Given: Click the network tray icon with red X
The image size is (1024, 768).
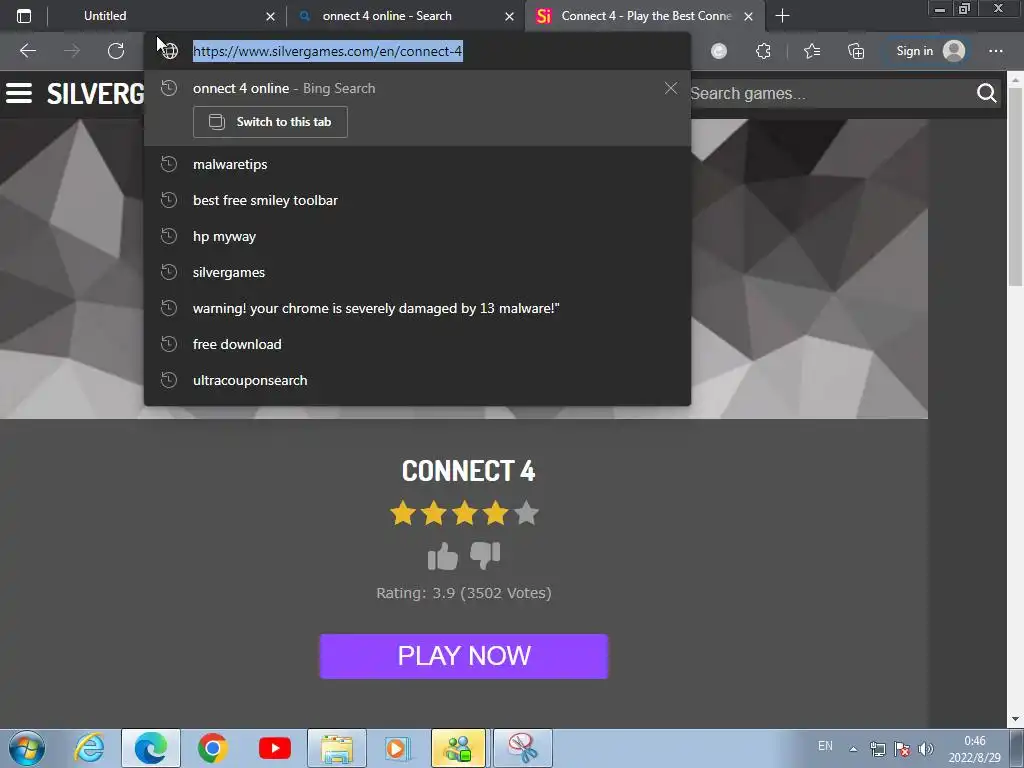Looking at the screenshot, I should coord(902,748).
